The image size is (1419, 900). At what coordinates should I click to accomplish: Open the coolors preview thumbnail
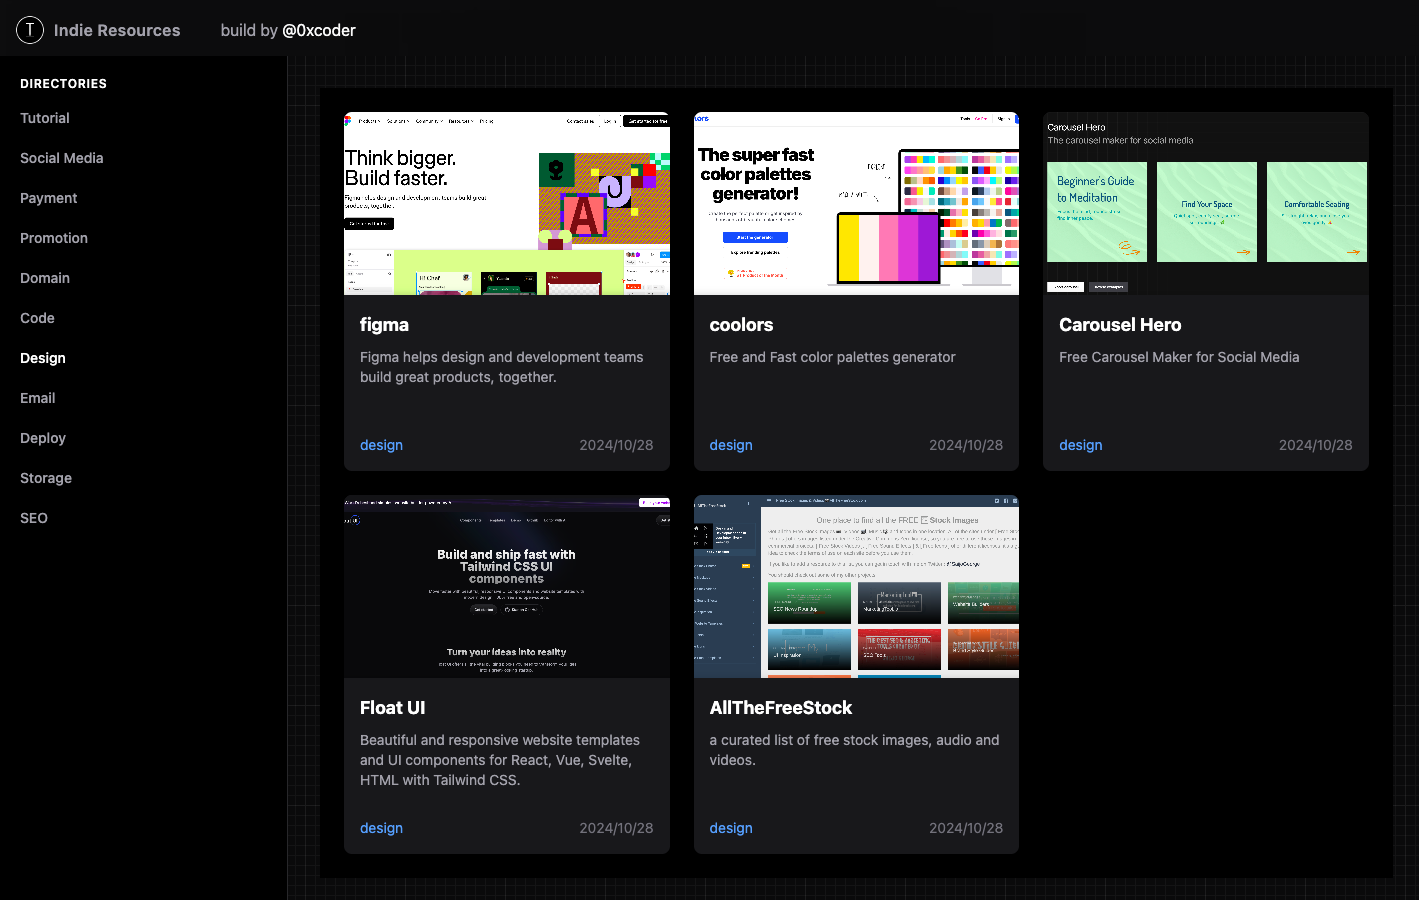click(856, 203)
